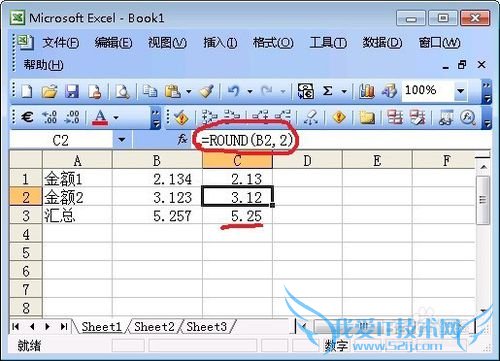Open the 文件(F) menu

tap(61, 43)
